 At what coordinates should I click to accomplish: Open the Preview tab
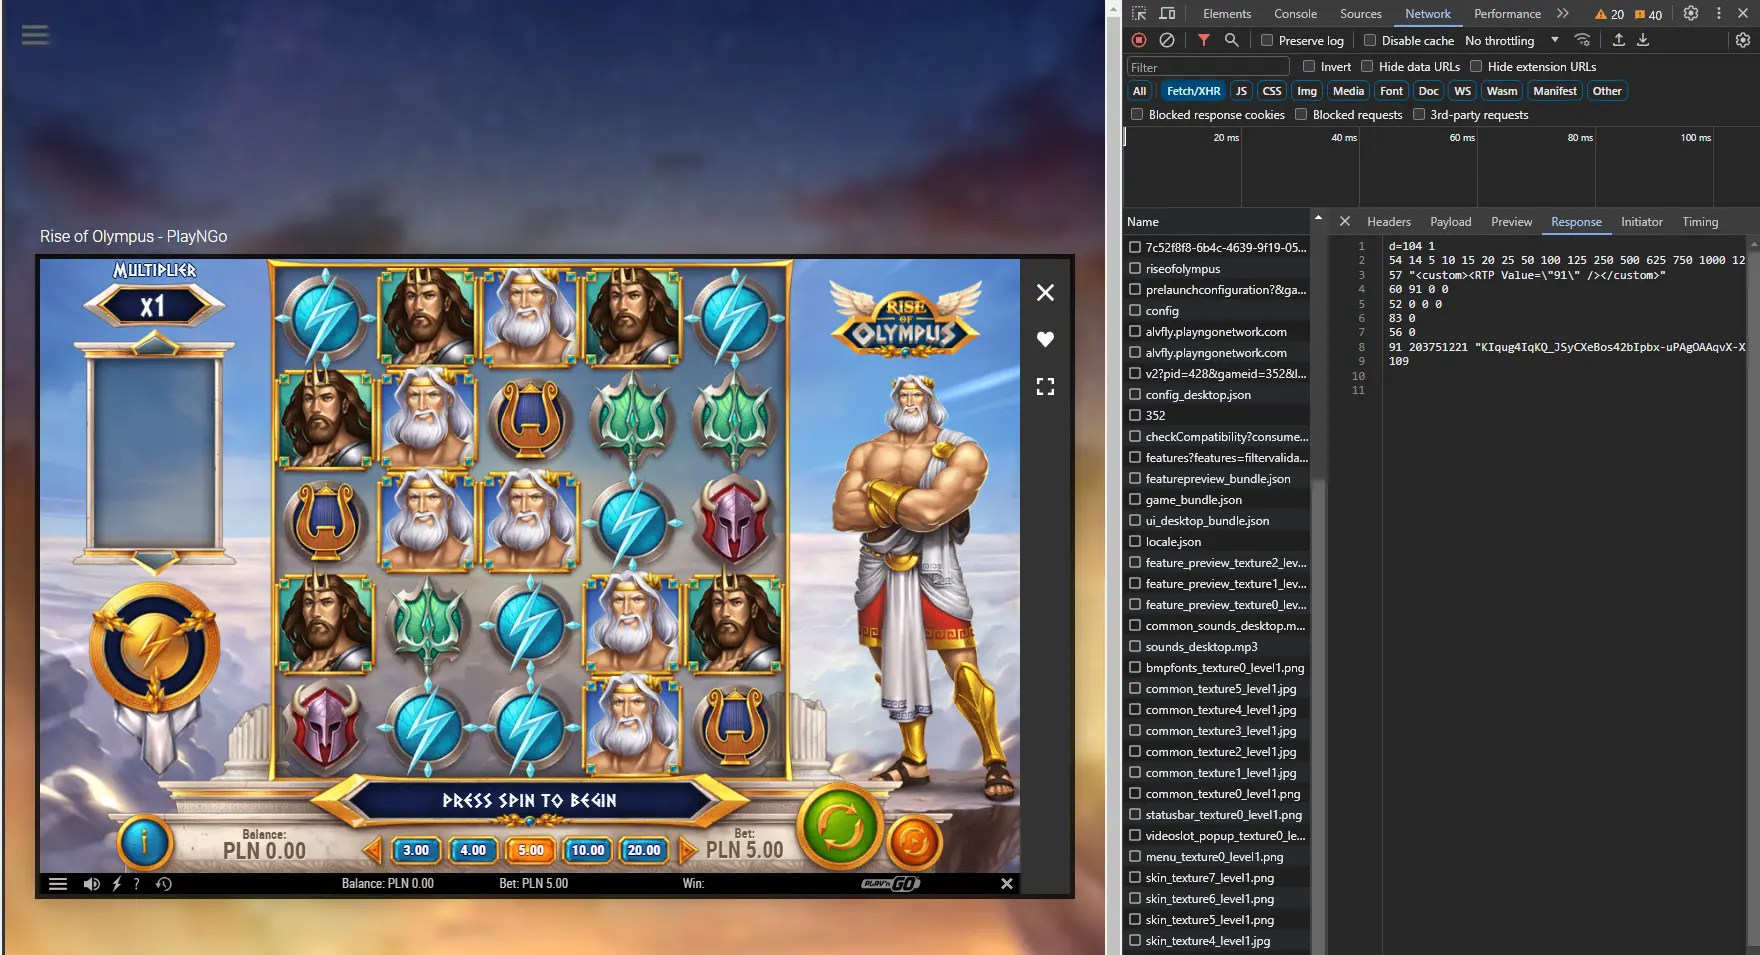point(1511,222)
